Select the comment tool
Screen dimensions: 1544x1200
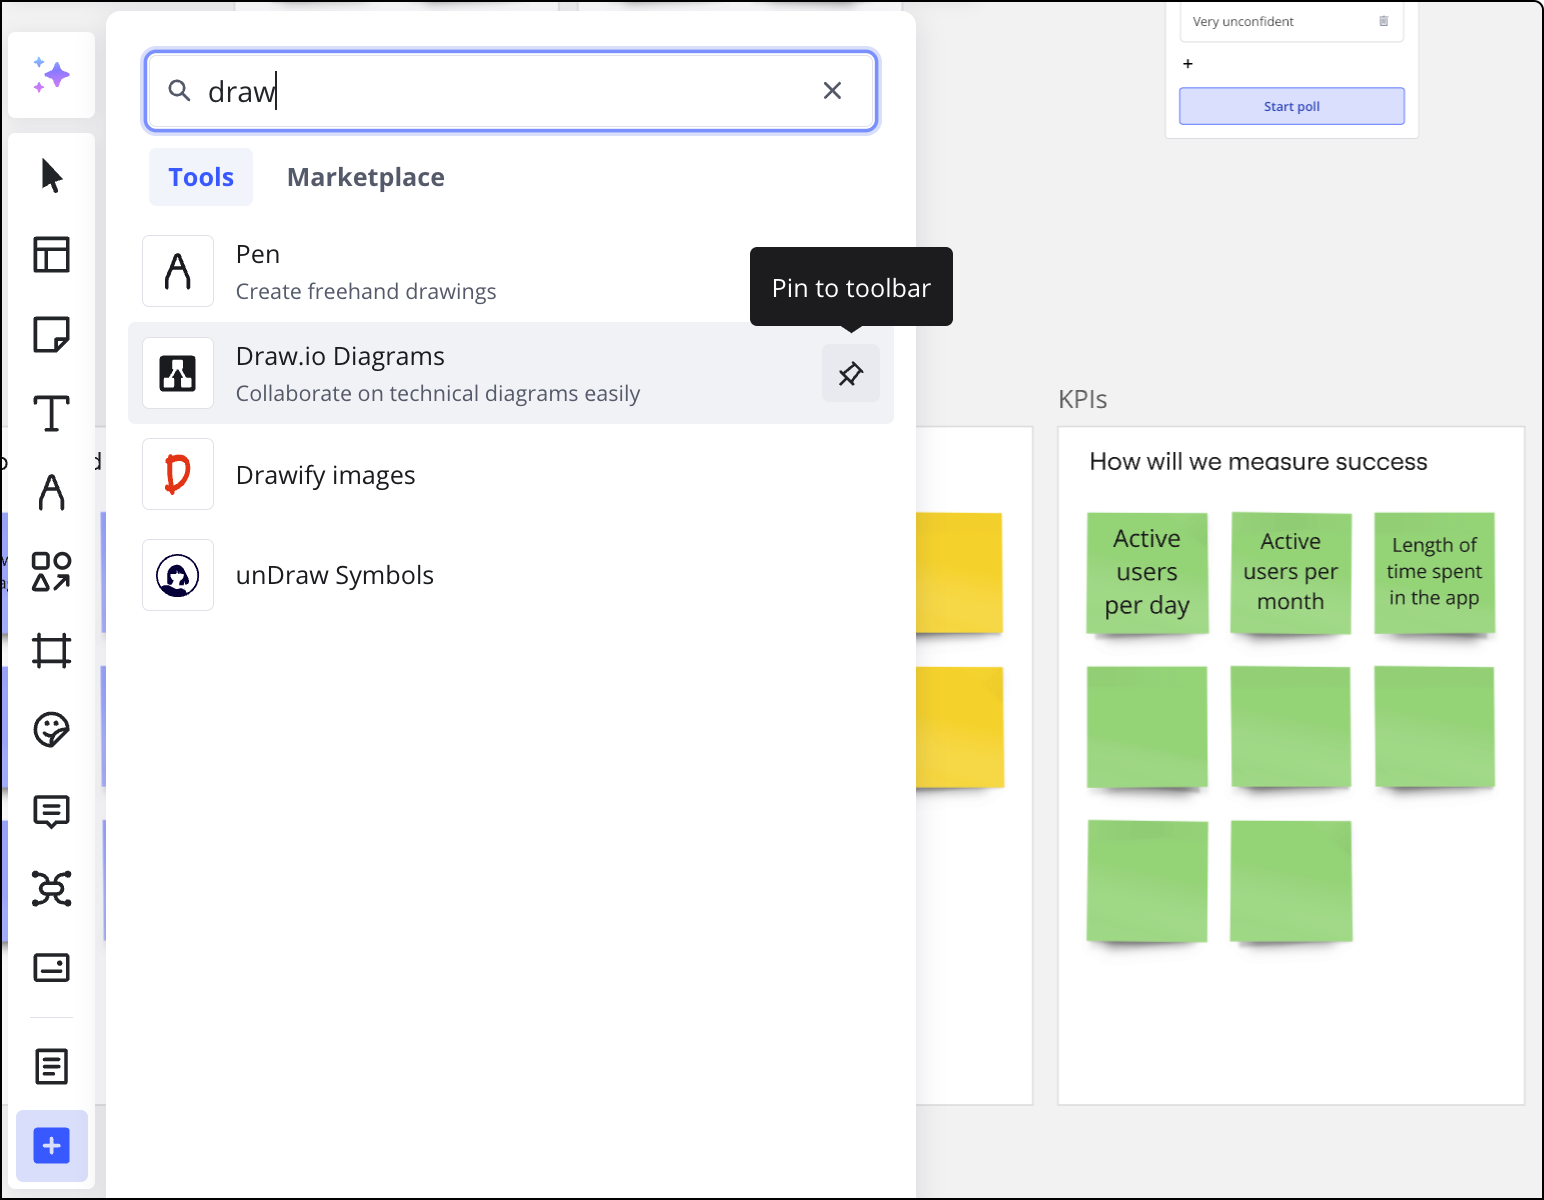51,810
